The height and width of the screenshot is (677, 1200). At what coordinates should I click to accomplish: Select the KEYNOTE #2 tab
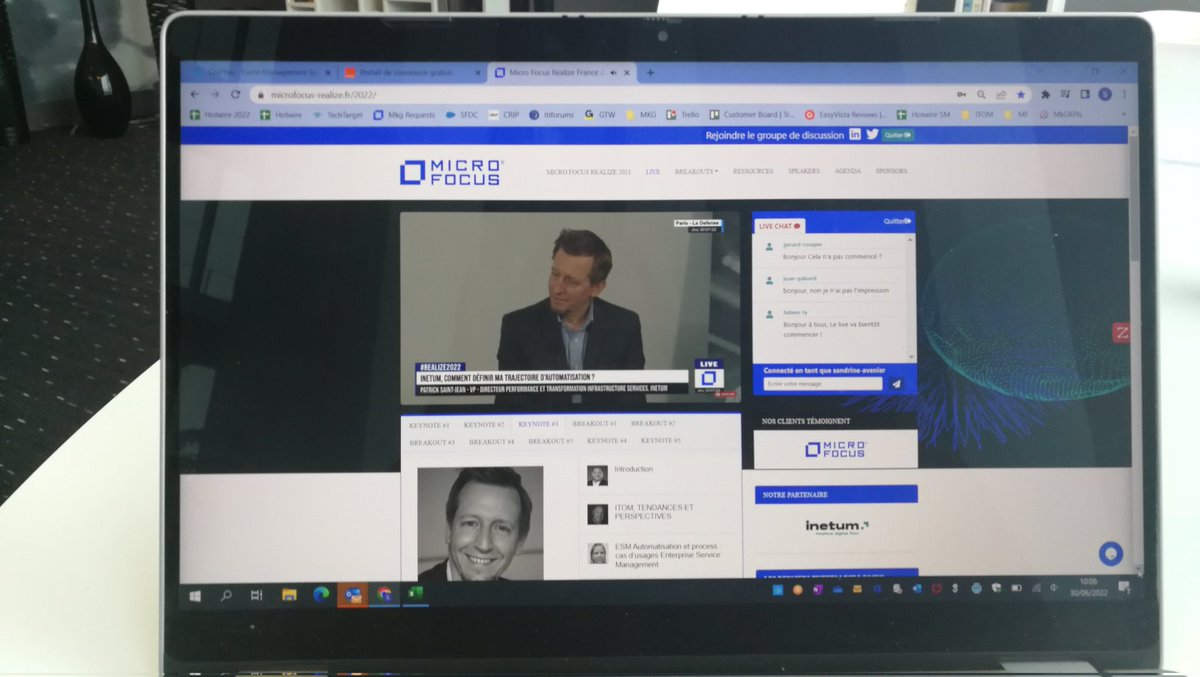484,425
